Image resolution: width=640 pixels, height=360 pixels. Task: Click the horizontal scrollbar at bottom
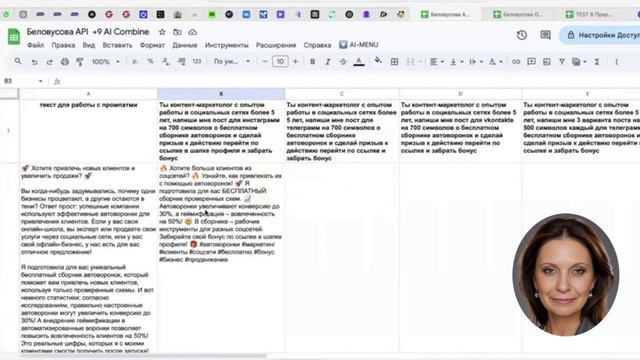tap(143, 356)
